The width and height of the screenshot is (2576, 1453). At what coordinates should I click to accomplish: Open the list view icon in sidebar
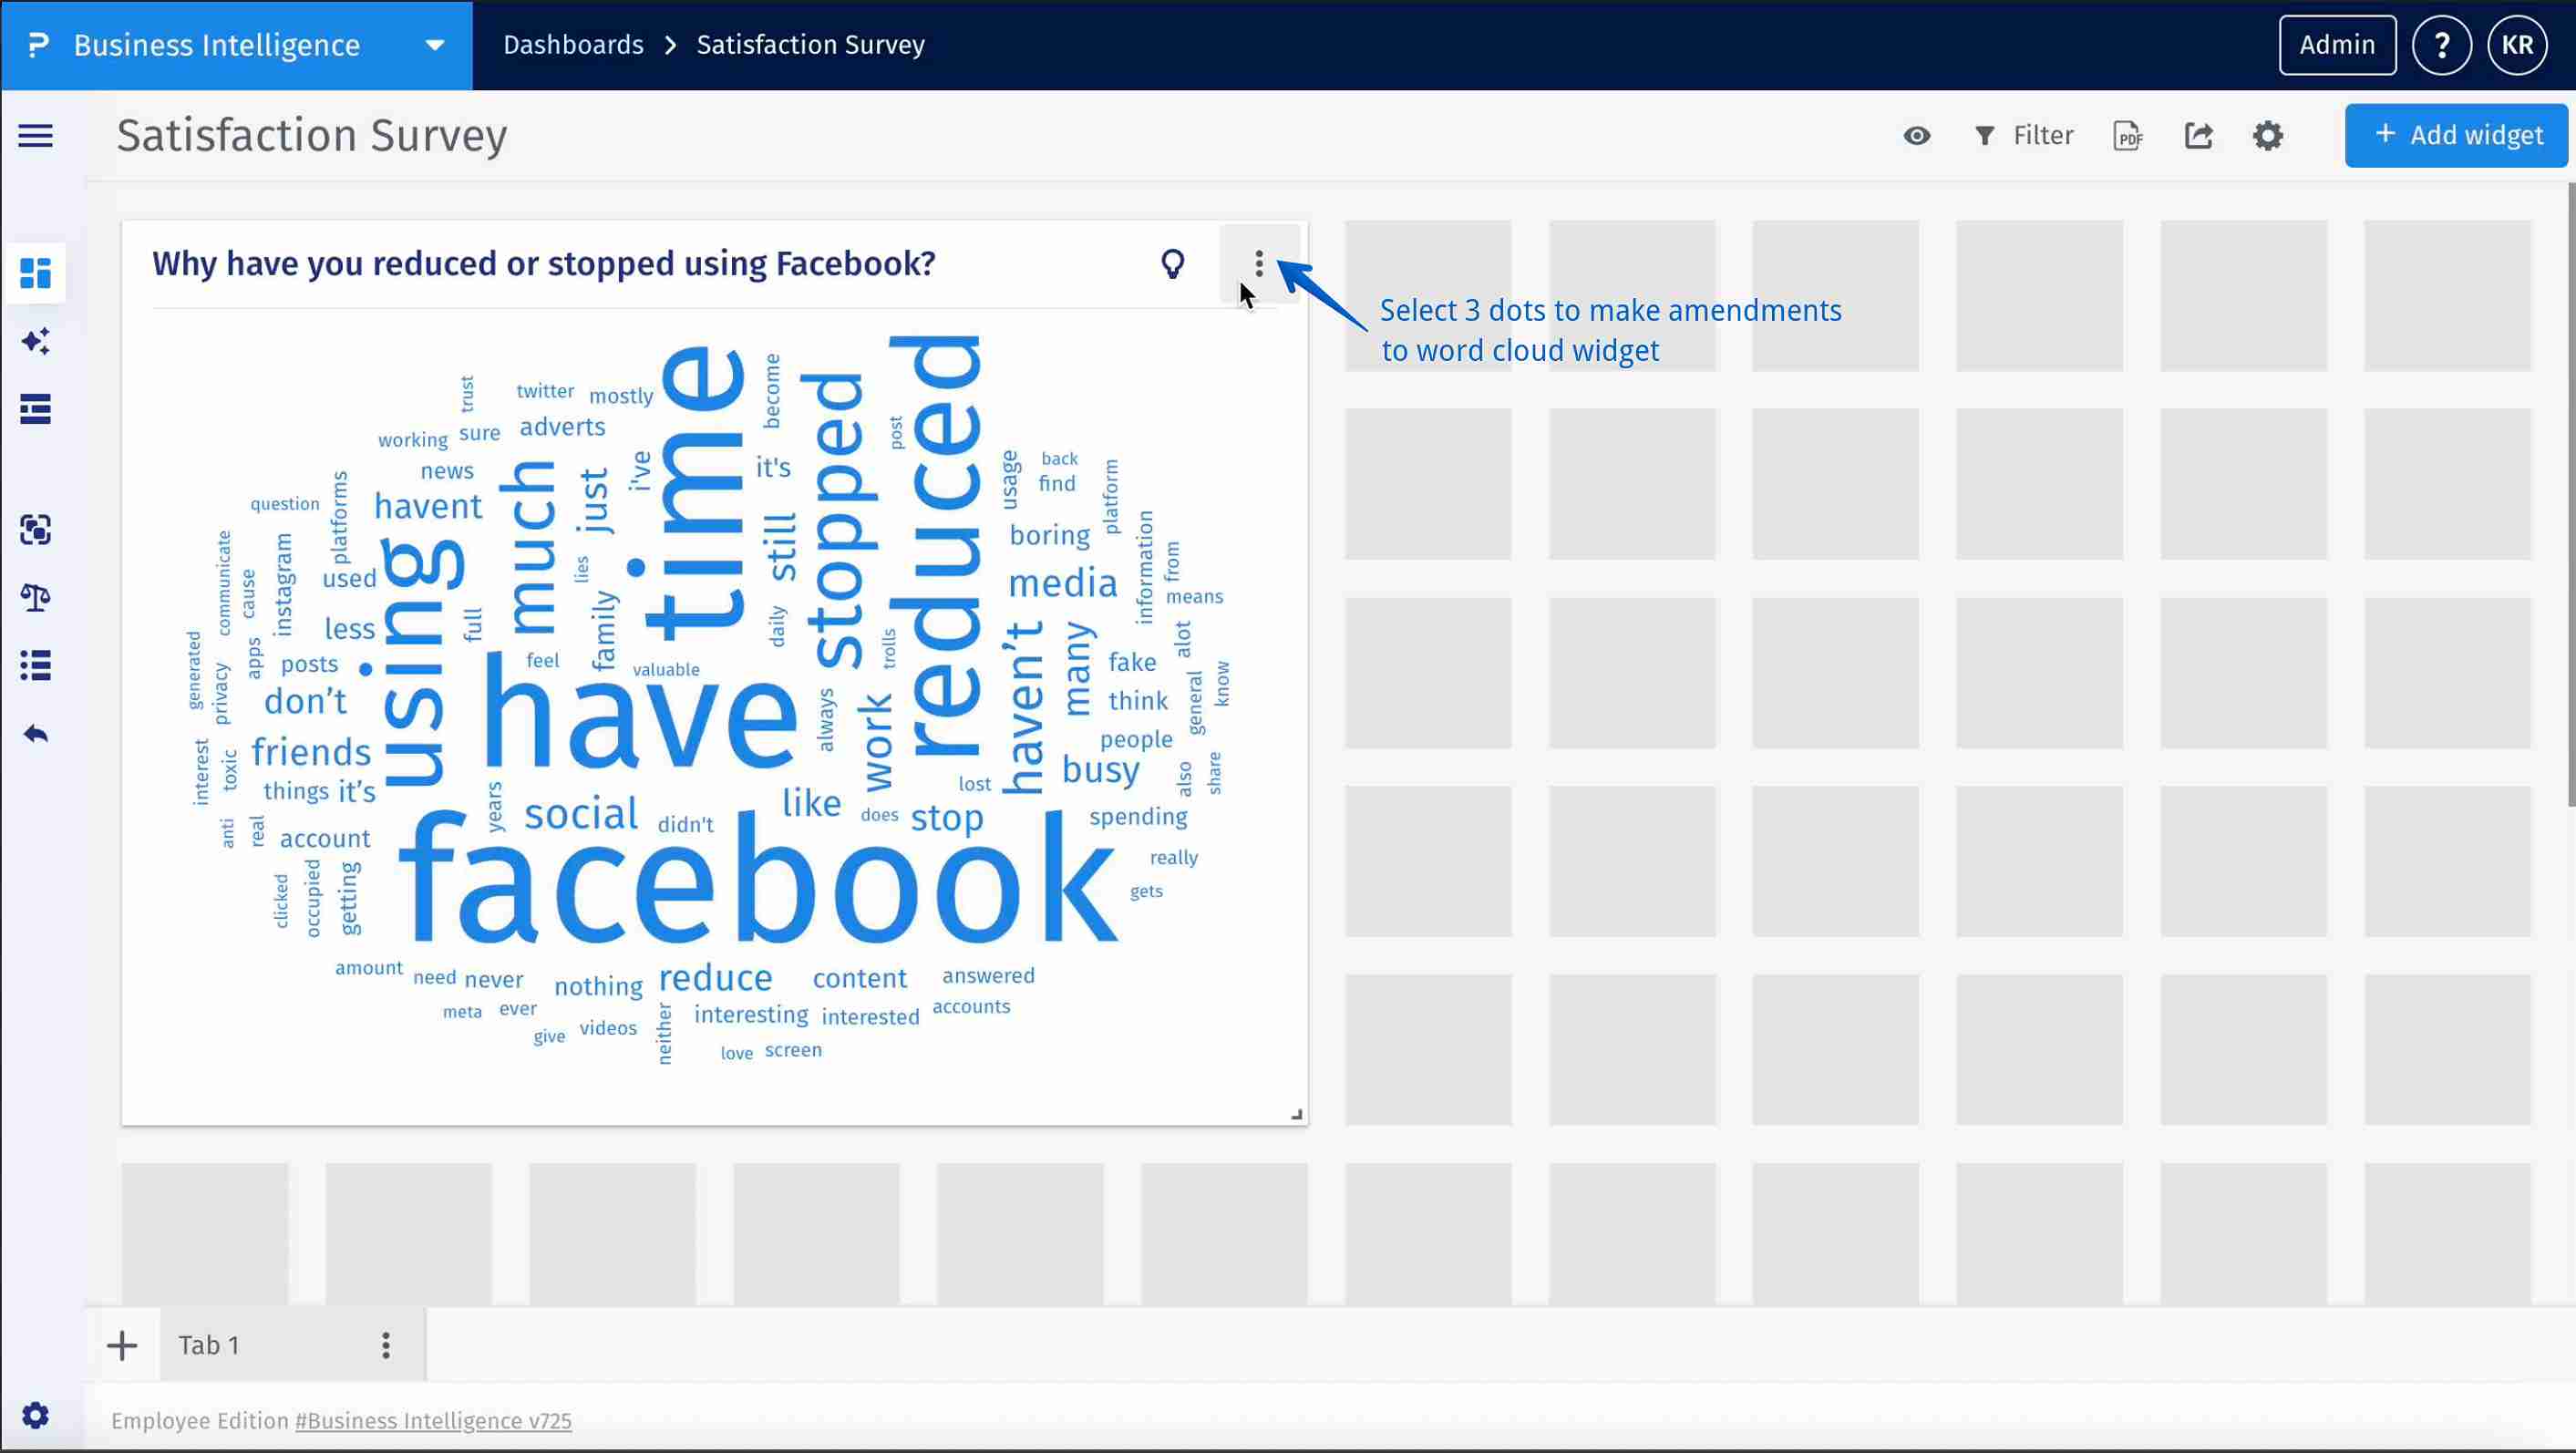point(35,665)
